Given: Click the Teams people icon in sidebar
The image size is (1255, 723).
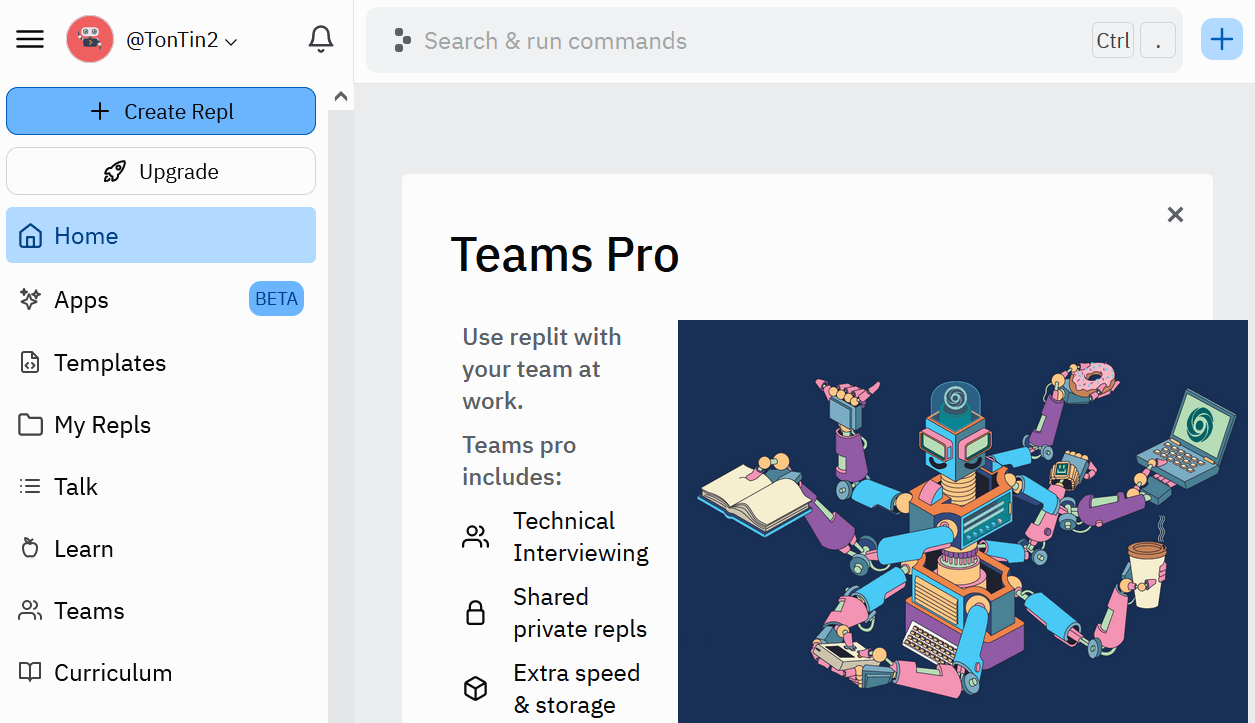Looking at the screenshot, I should (x=31, y=610).
